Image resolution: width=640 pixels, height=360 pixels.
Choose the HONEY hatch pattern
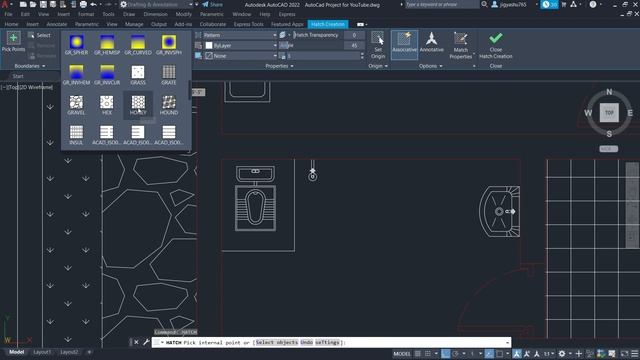pos(138,105)
